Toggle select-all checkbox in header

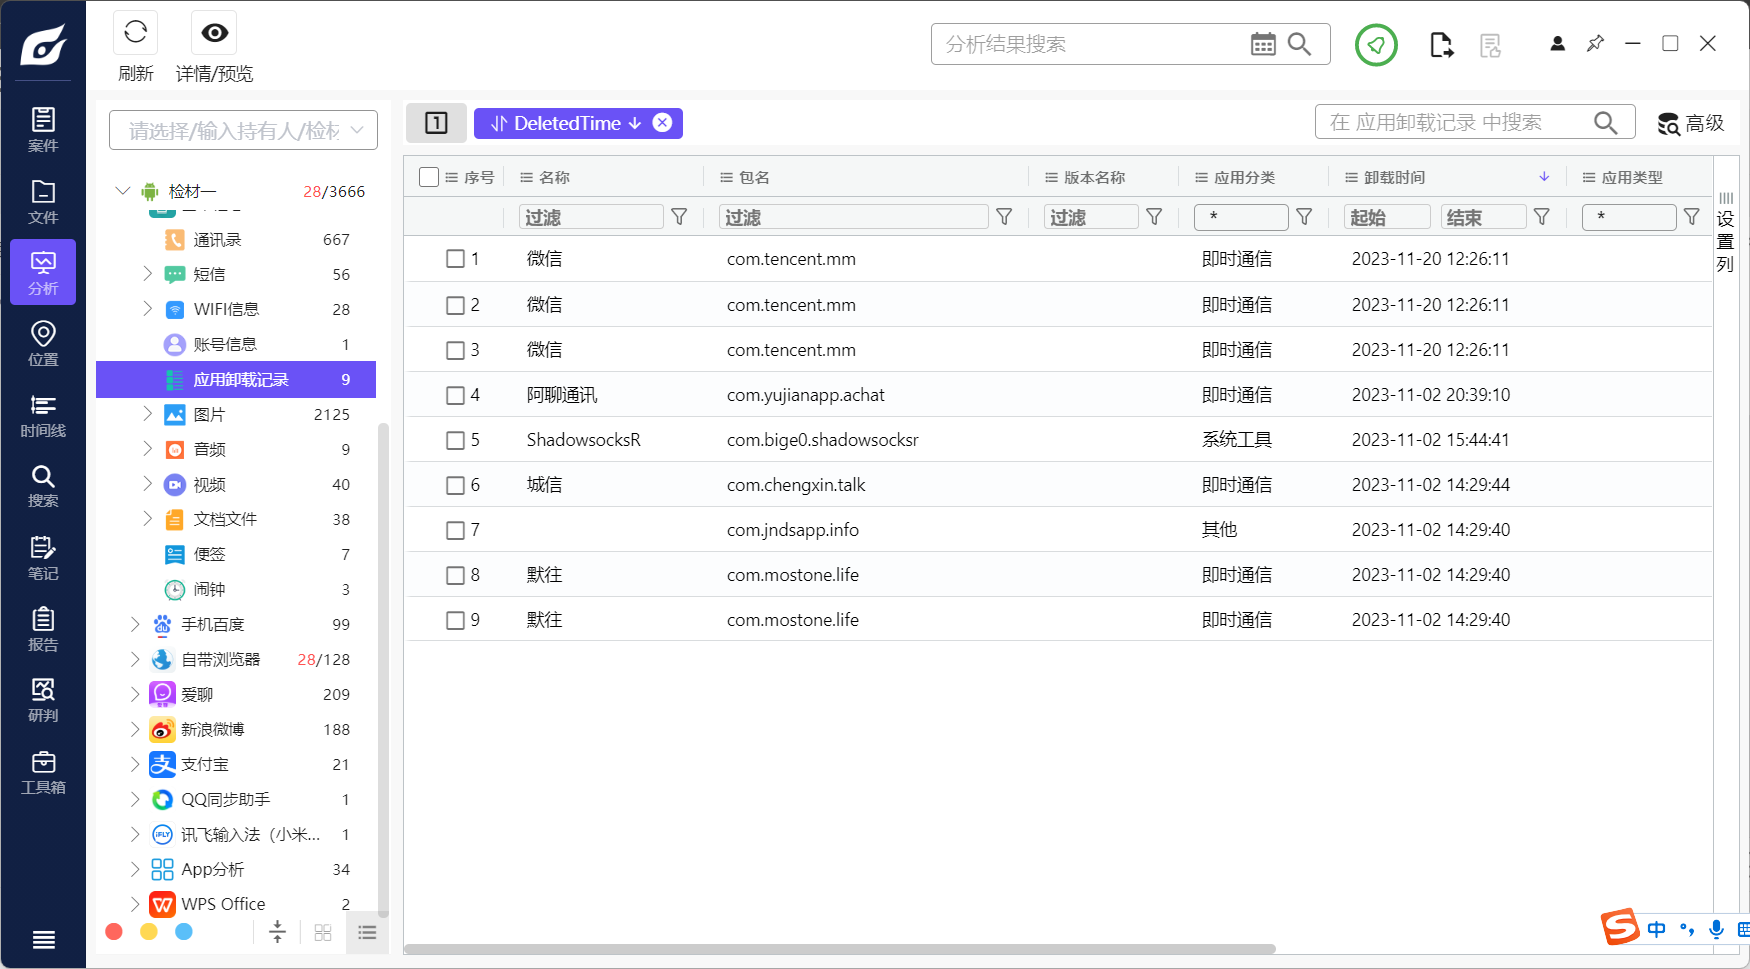click(429, 177)
